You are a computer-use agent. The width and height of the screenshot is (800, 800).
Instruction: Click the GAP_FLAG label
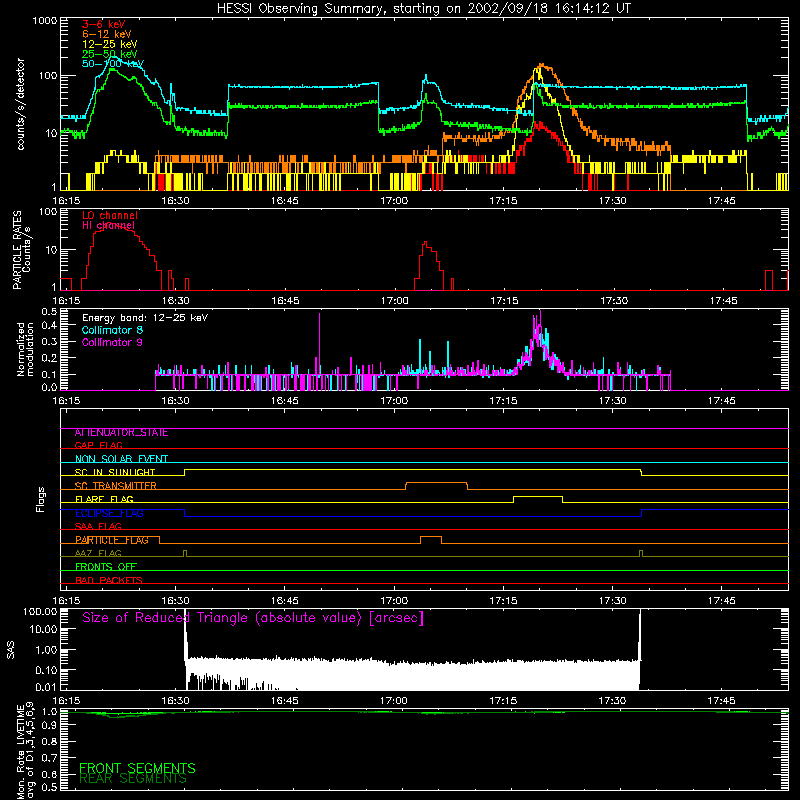(99, 445)
